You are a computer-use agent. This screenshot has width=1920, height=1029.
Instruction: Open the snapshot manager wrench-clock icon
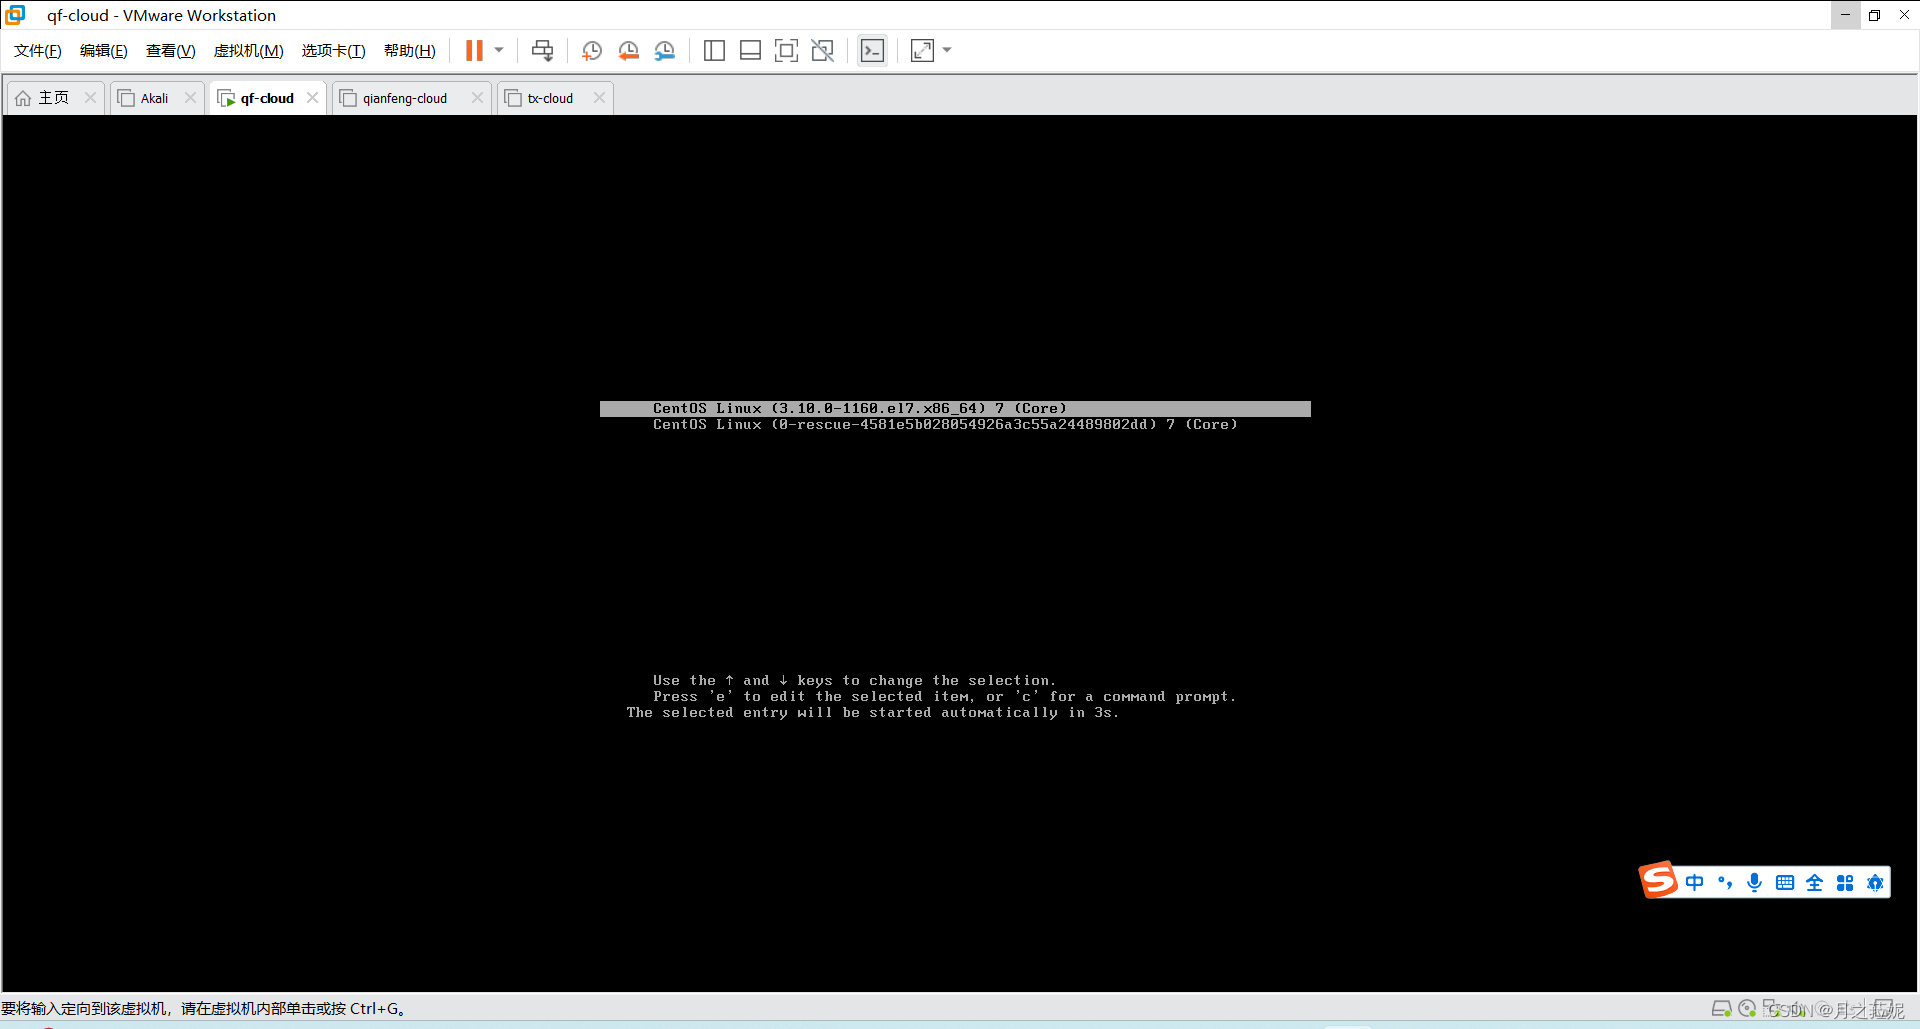tap(664, 50)
